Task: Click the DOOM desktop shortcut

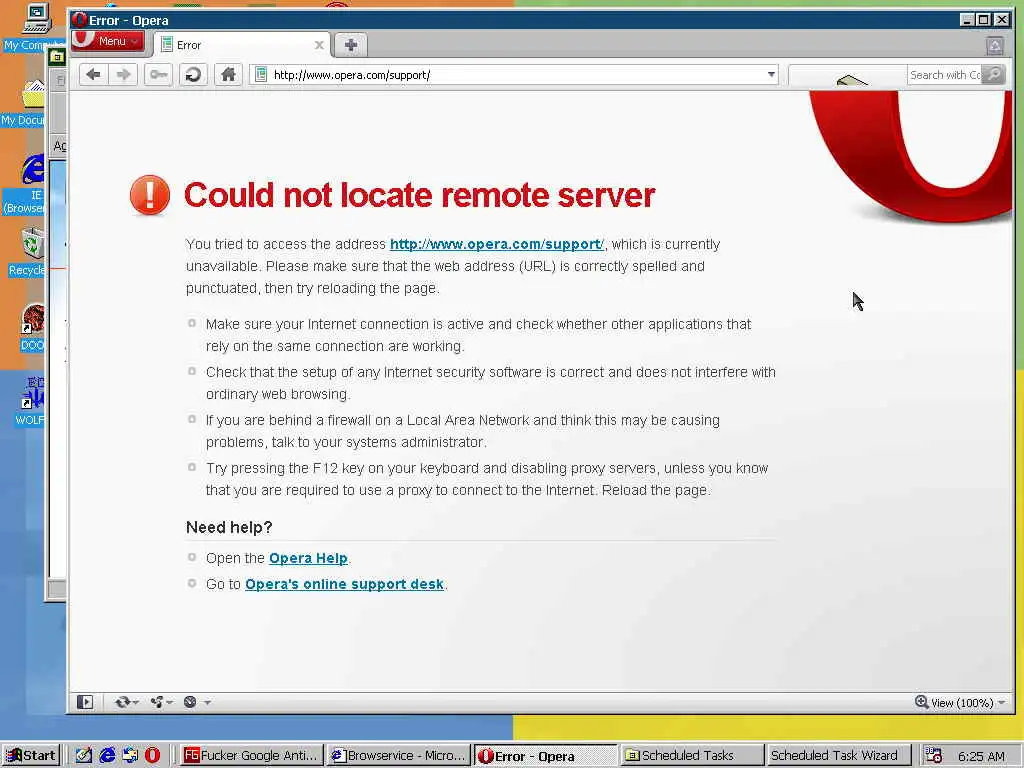Action: [x=31, y=328]
